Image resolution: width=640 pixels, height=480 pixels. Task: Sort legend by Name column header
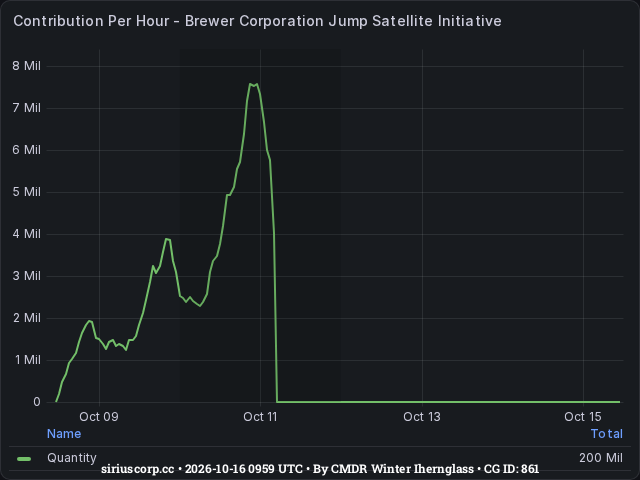pyautogui.click(x=64, y=434)
